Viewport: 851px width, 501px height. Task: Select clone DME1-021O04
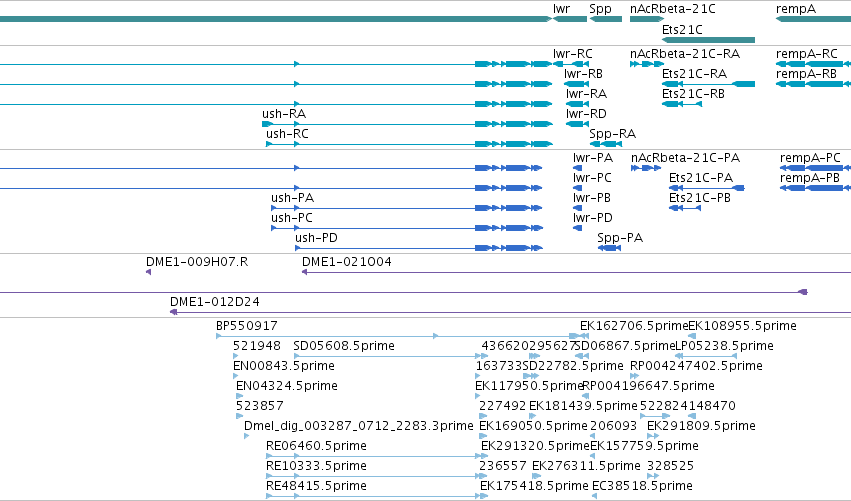tap(347, 262)
